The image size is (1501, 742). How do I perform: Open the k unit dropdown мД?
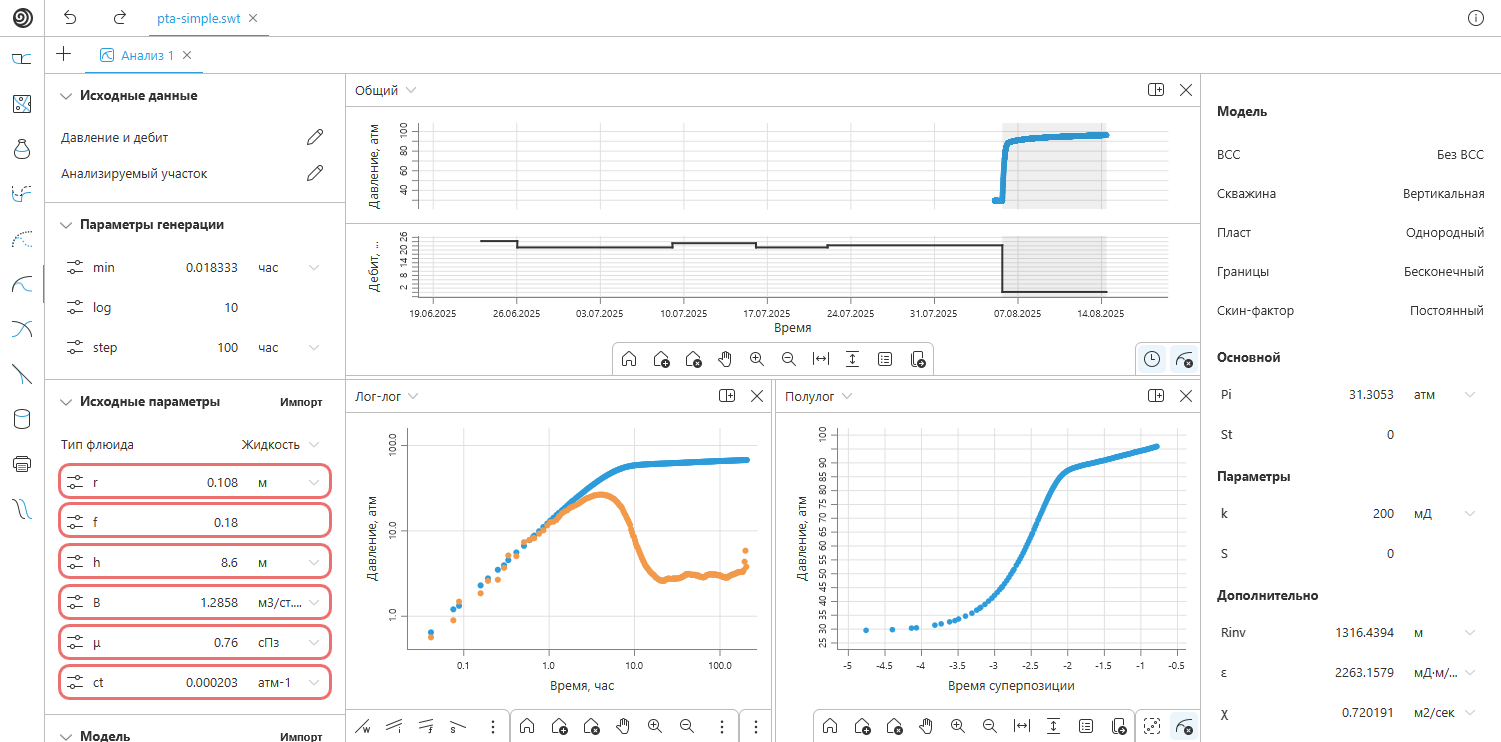(1469, 514)
